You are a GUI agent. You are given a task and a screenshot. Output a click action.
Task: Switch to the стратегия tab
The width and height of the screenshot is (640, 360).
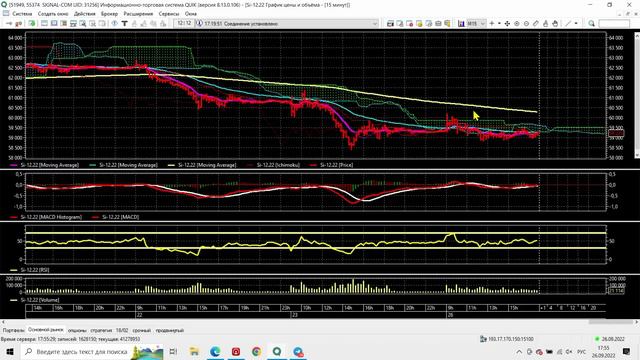[x=101, y=330]
